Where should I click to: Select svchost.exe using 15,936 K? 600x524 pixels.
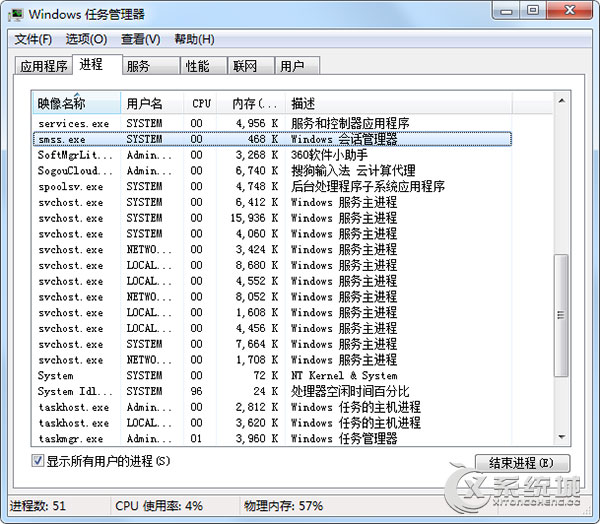pyautogui.click(x=272, y=218)
